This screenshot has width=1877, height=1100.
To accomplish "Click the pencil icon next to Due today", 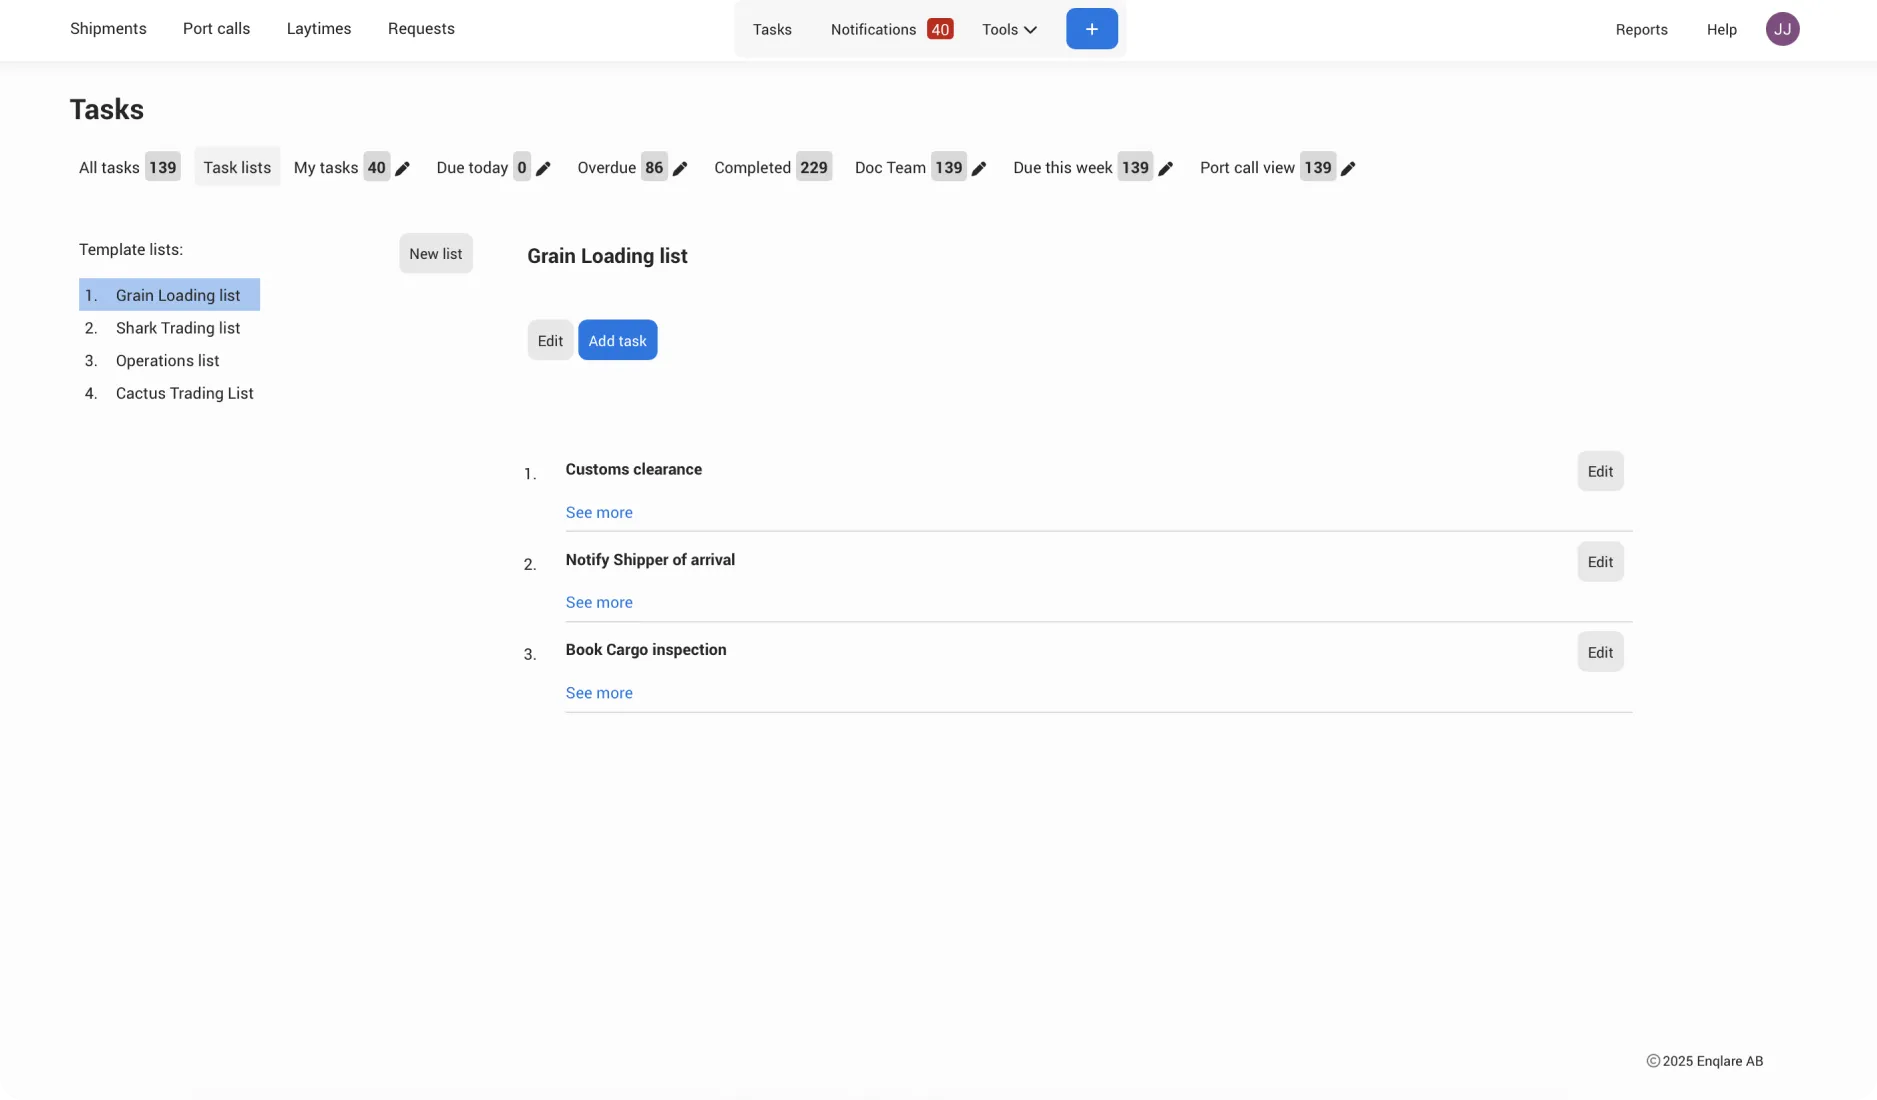I will [x=543, y=169].
